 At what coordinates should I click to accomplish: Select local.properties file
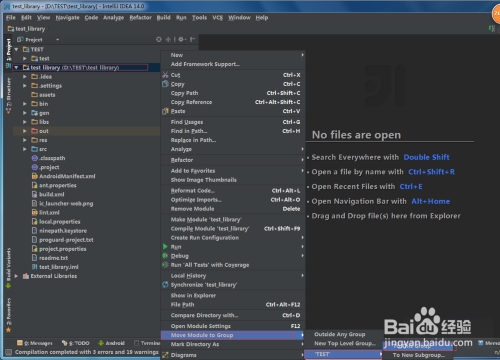click(x=60, y=222)
